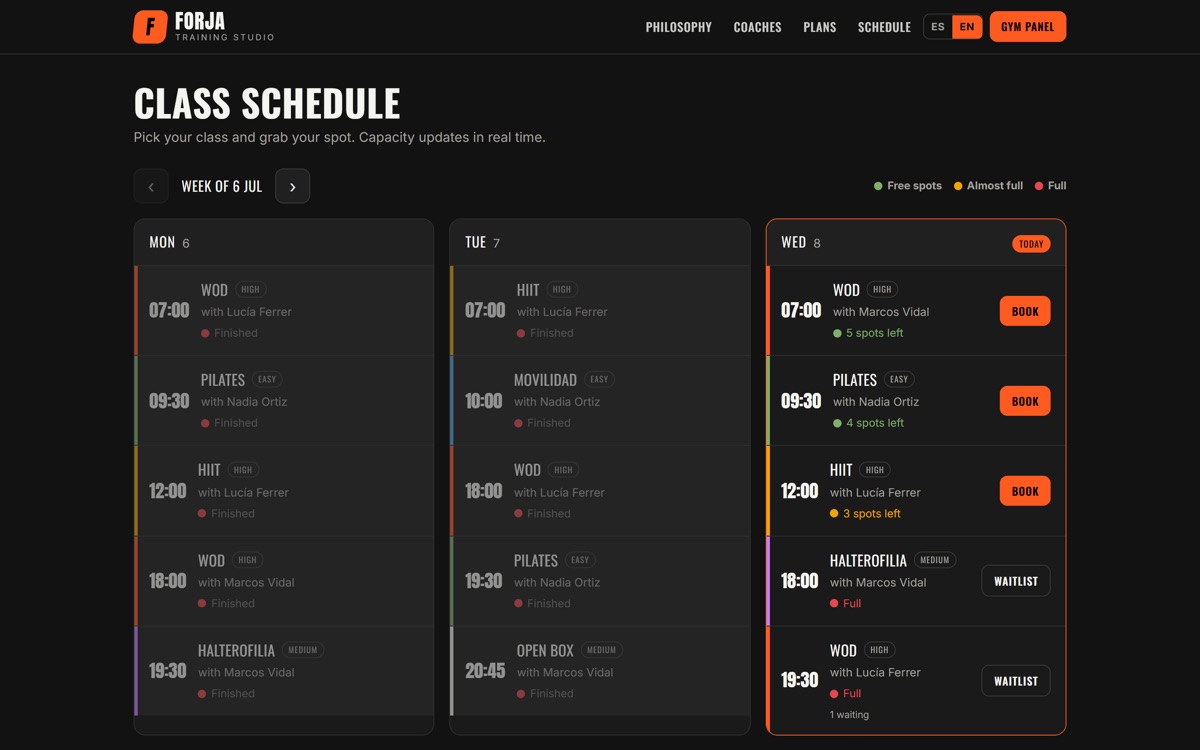1200x750 pixels.
Task: Click the Class Schedule heading
Action: pyautogui.click(x=267, y=104)
